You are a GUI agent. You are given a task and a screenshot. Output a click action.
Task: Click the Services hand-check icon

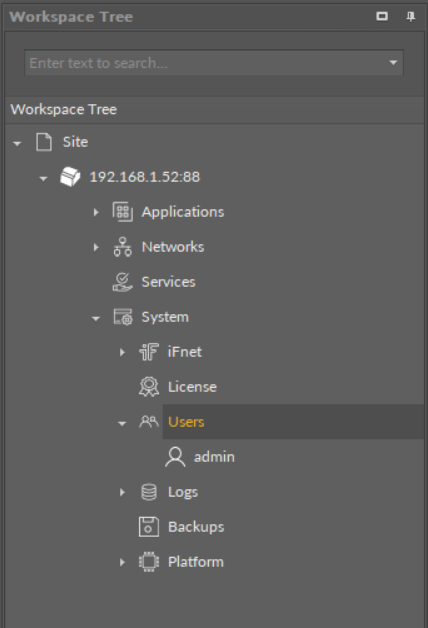[123, 282]
